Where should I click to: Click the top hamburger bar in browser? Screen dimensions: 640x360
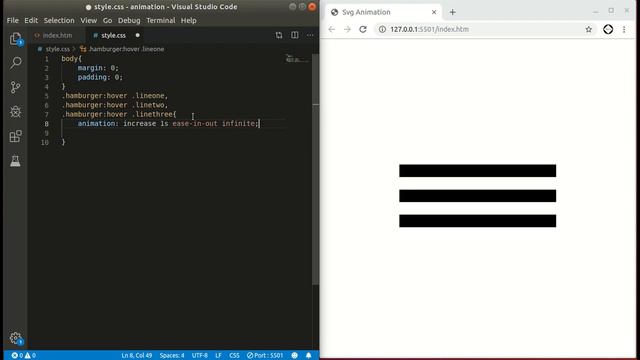(478, 171)
